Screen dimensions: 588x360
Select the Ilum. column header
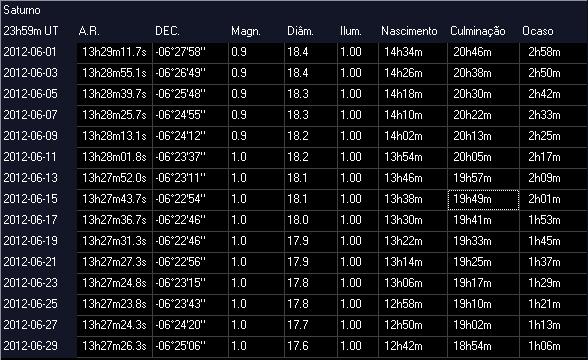pos(351,31)
